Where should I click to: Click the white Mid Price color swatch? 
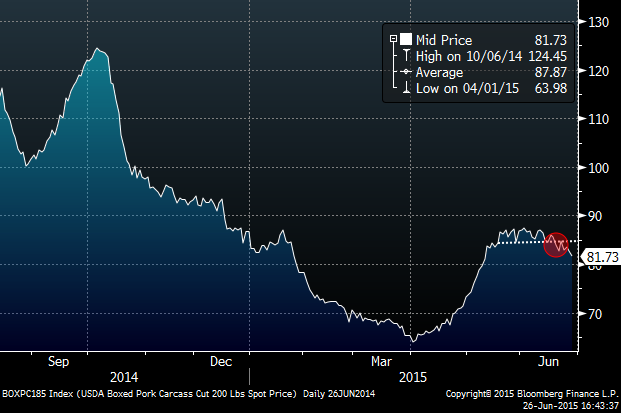tap(407, 39)
